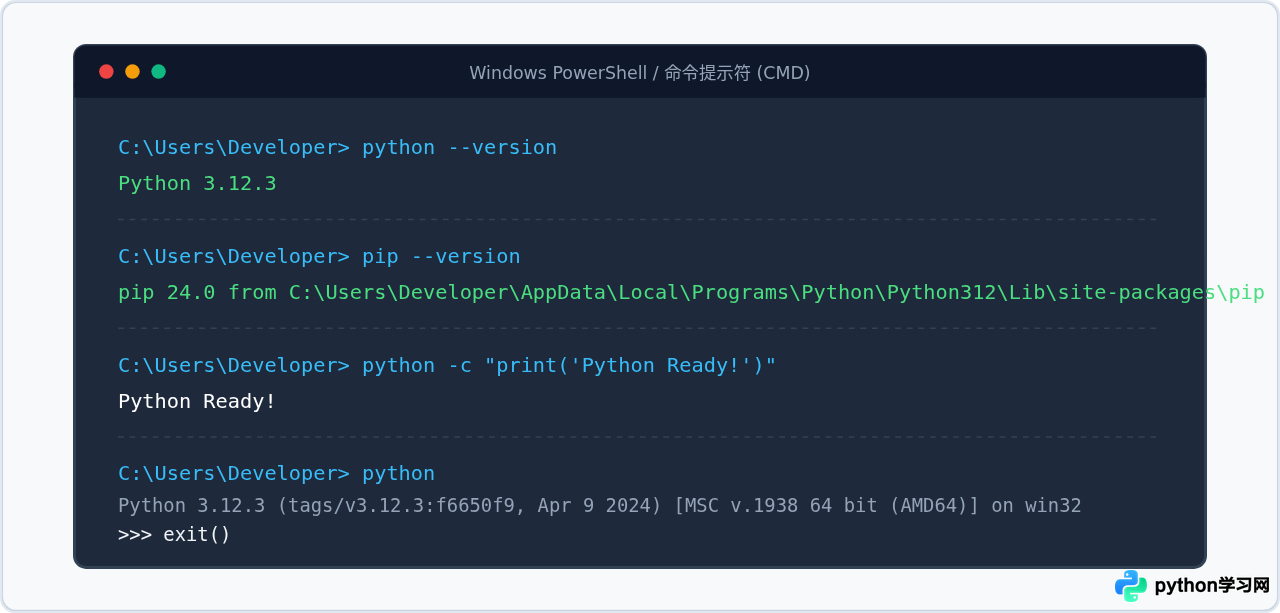Click the output line "Python Ready!"

[x=197, y=401]
